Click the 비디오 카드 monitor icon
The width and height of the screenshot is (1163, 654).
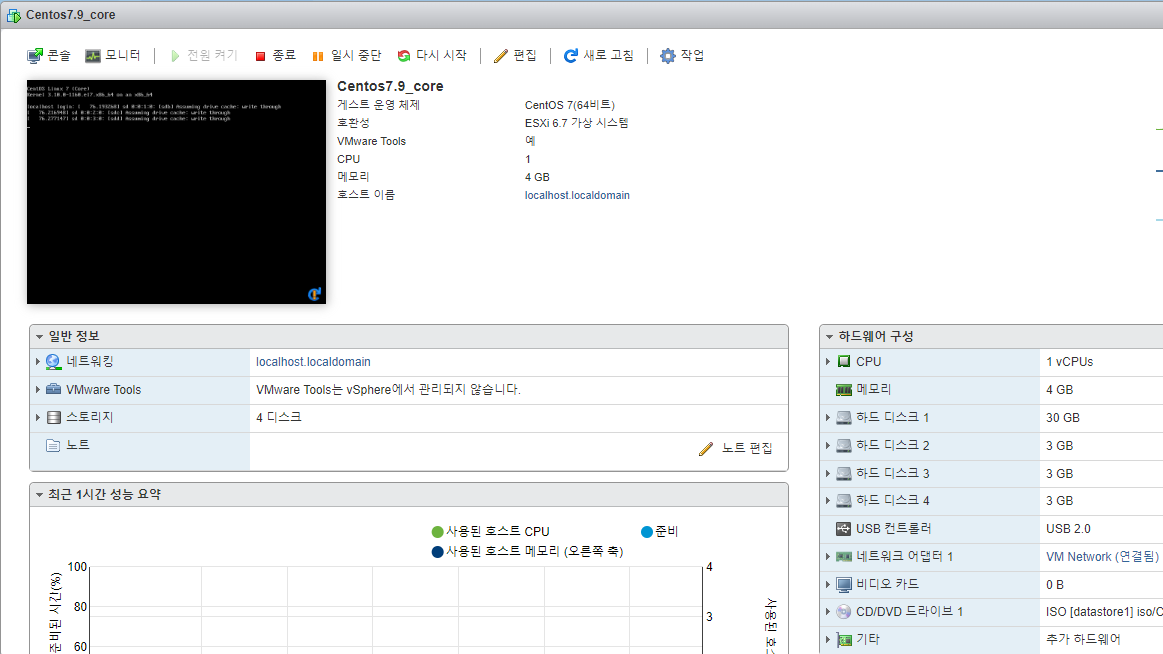click(x=844, y=584)
